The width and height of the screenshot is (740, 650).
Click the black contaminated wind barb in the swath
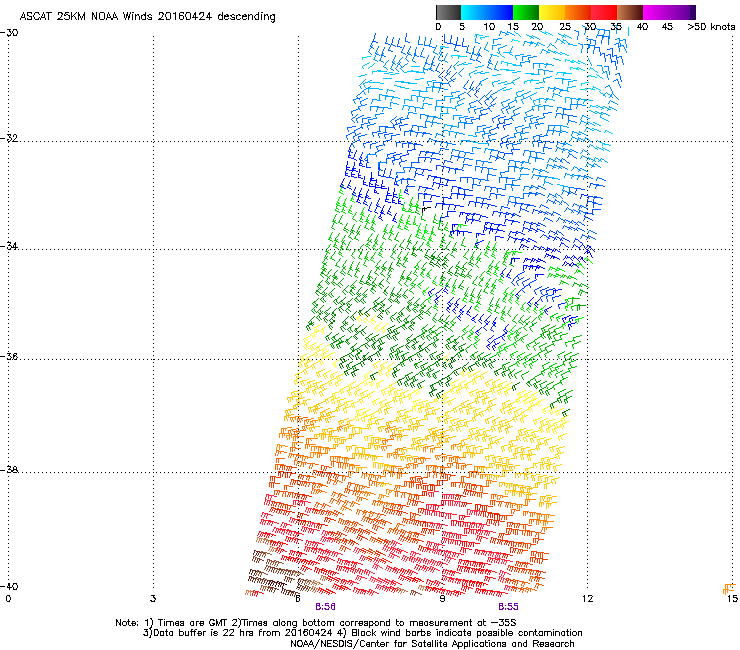(x=426, y=209)
